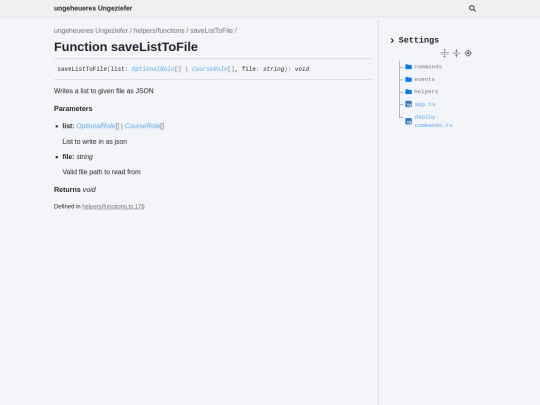Click 'Valid file path to read from' text

point(102,172)
